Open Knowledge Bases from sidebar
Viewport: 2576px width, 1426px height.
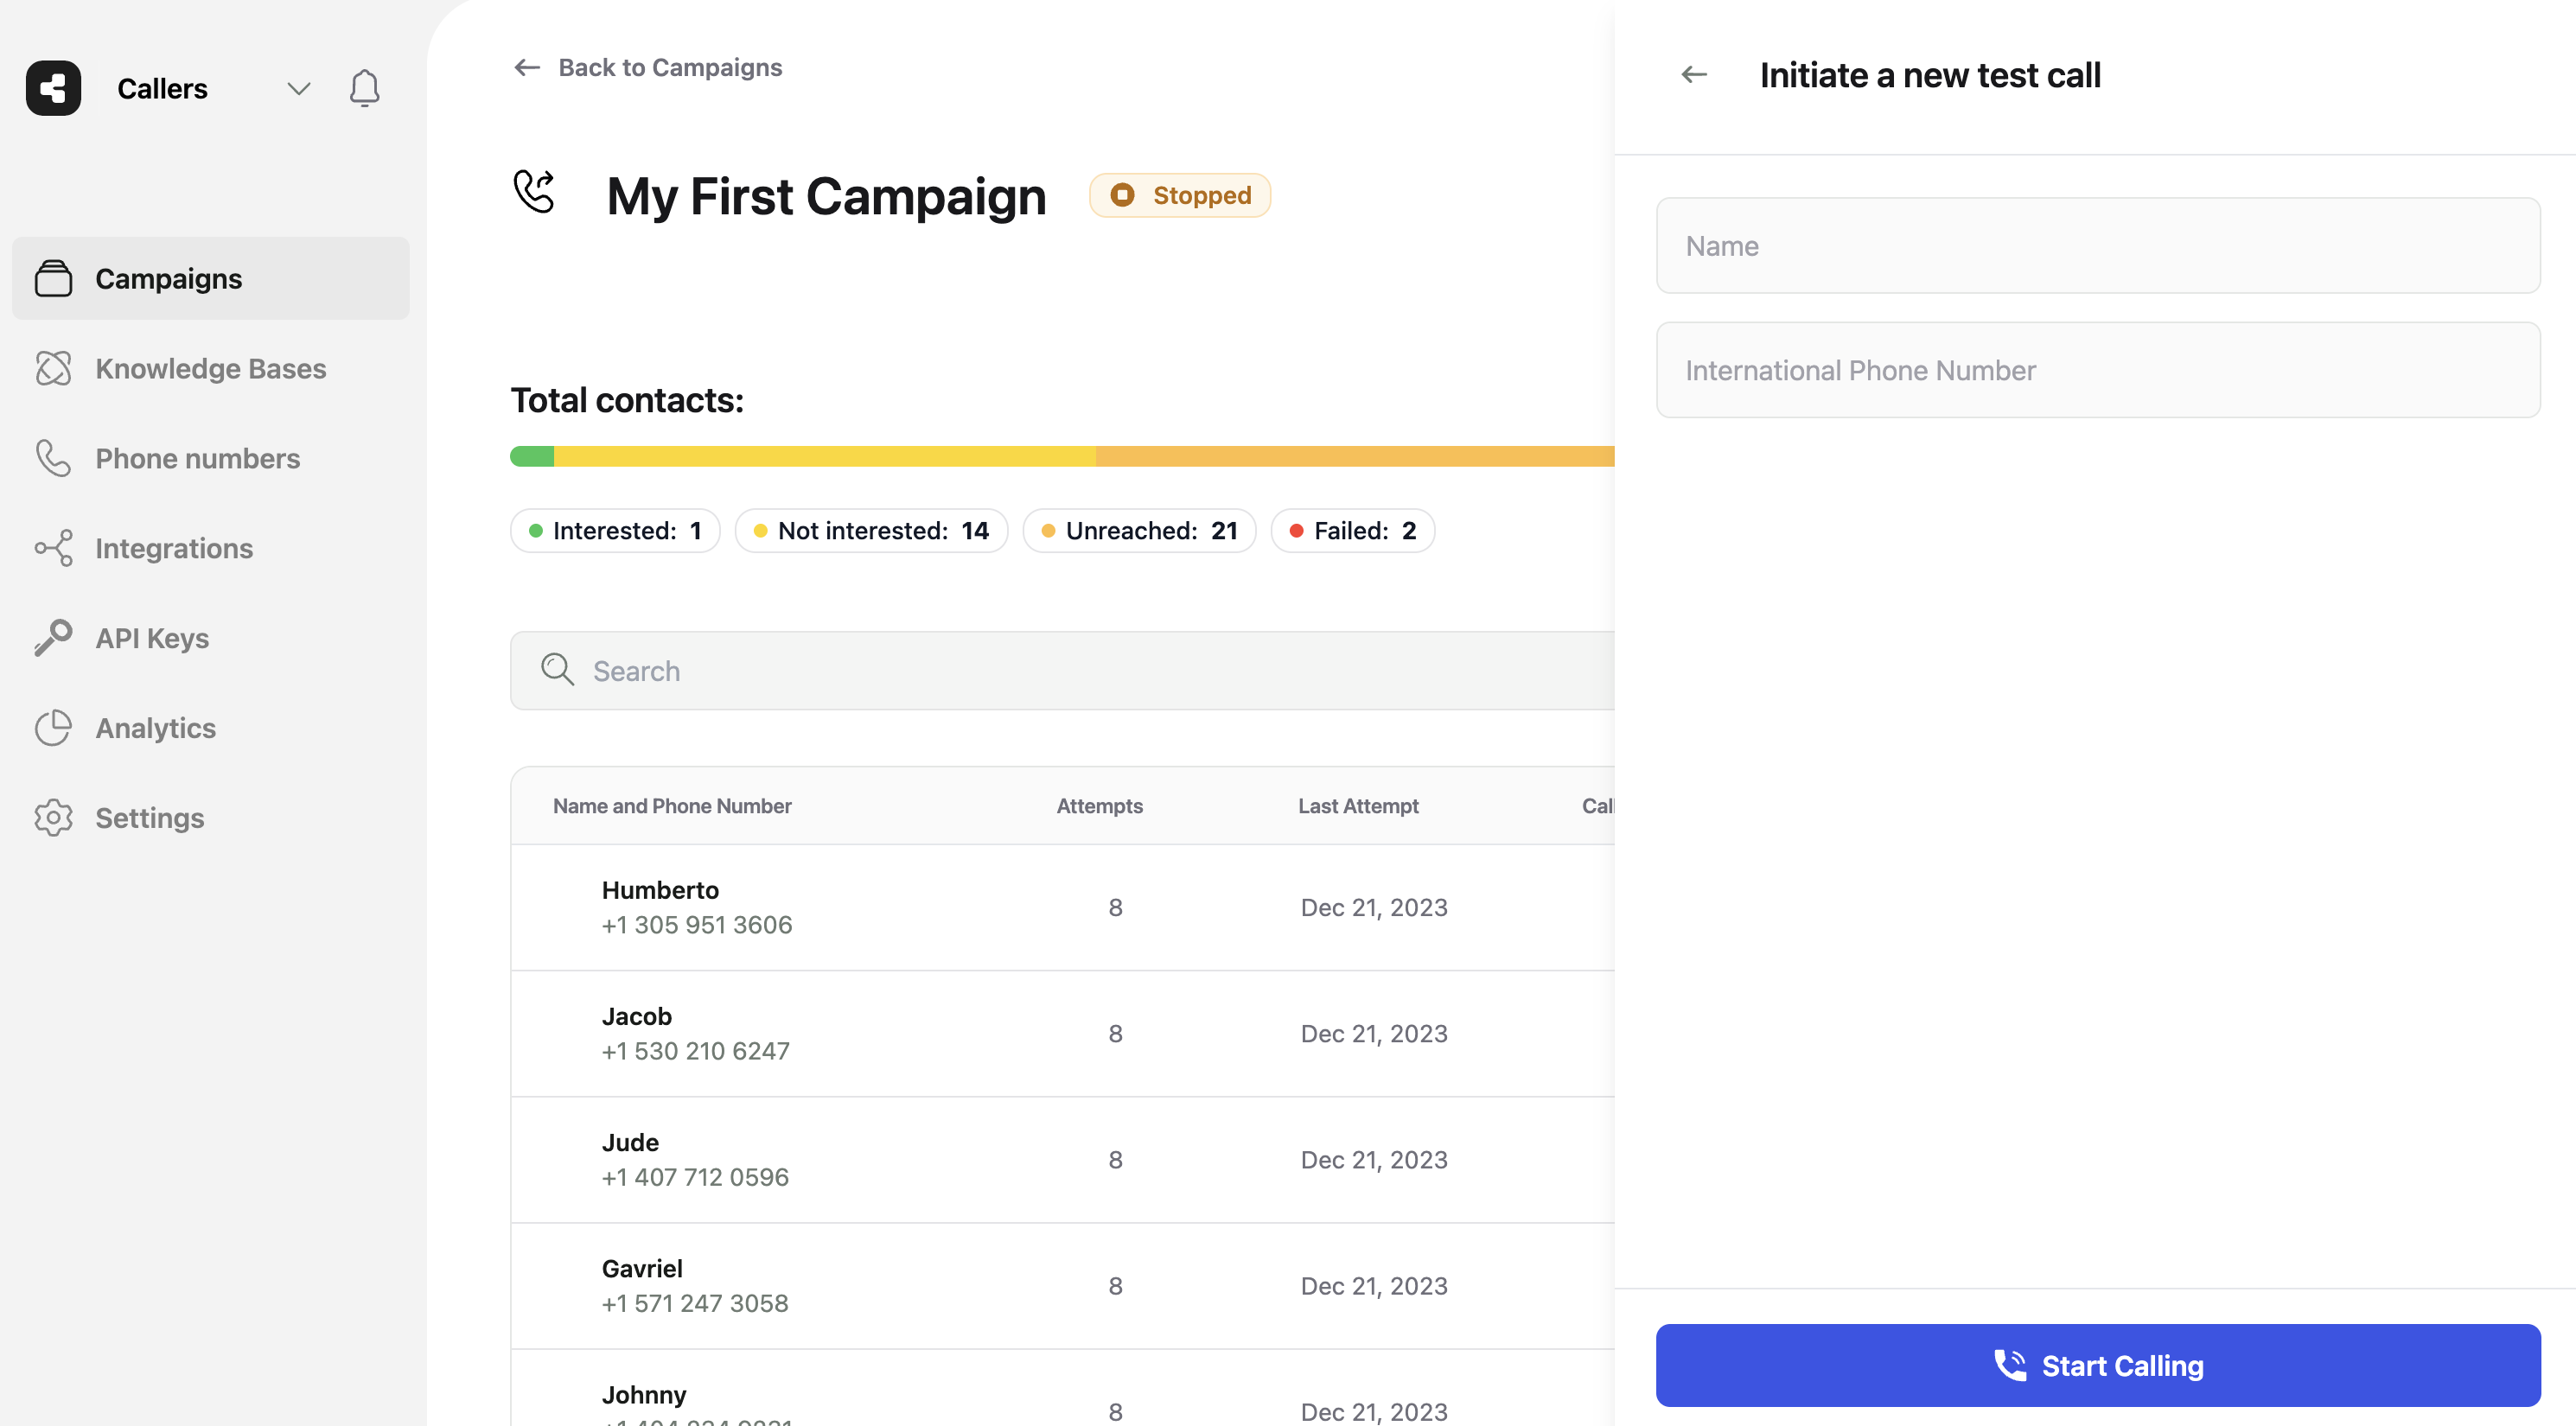click(210, 368)
